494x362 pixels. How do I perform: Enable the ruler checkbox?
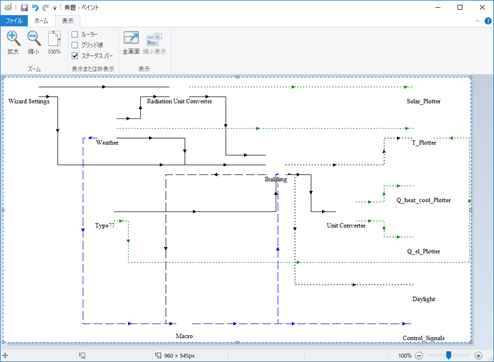(75, 34)
